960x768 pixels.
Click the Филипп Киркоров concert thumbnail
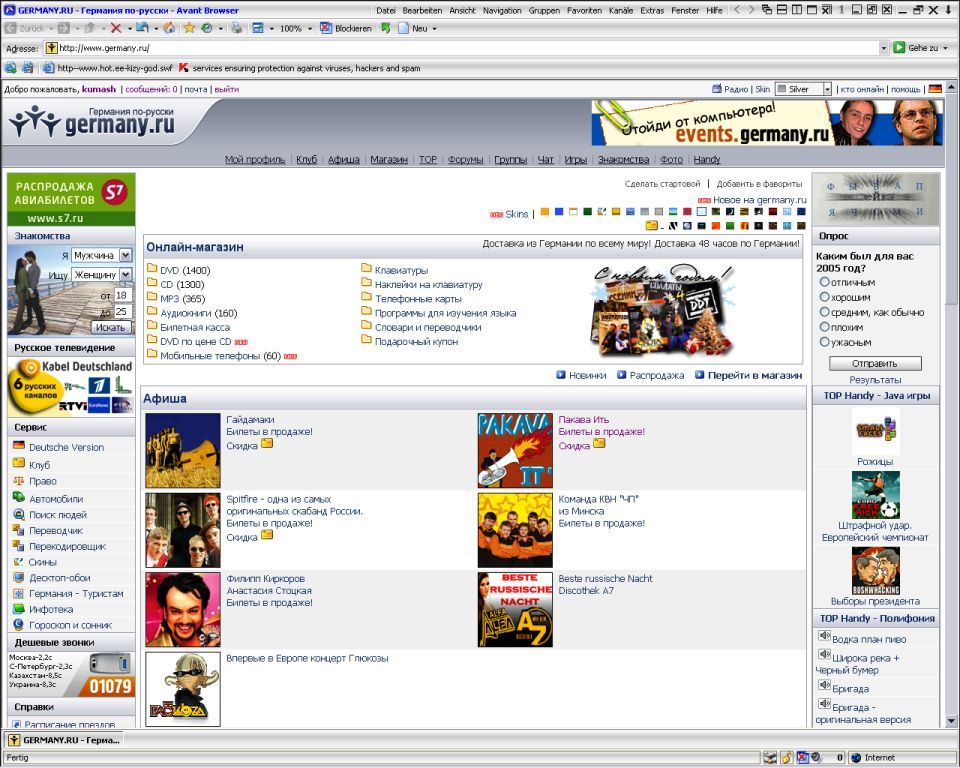(183, 609)
